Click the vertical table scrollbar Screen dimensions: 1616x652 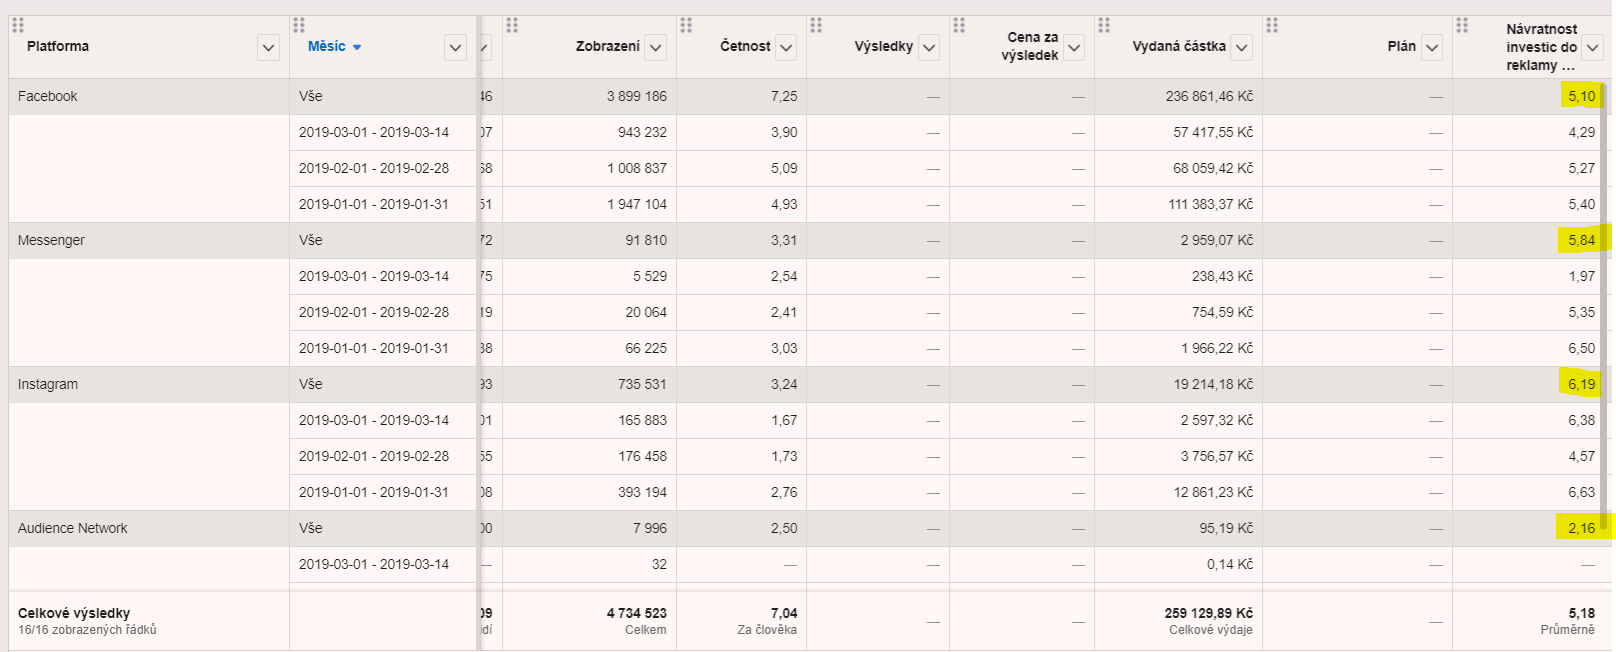point(1605,305)
